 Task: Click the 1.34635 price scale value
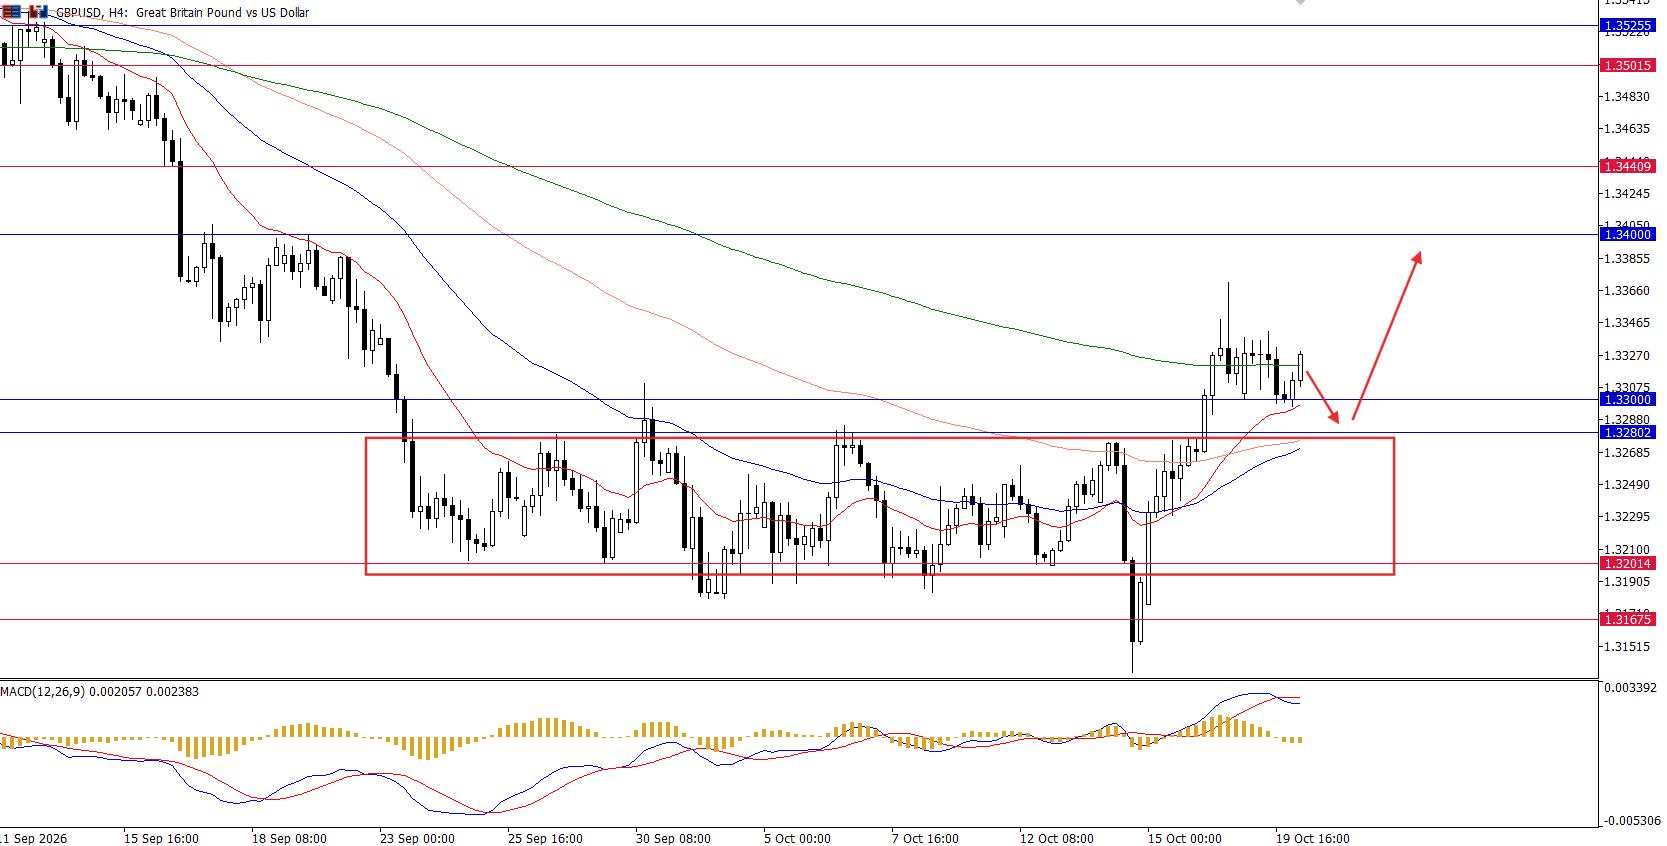(1626, 129)
